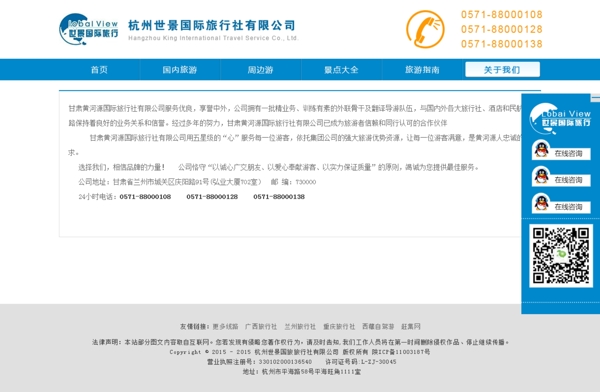
Task: Click the orange telephone icon
Action: coord(425,29)
